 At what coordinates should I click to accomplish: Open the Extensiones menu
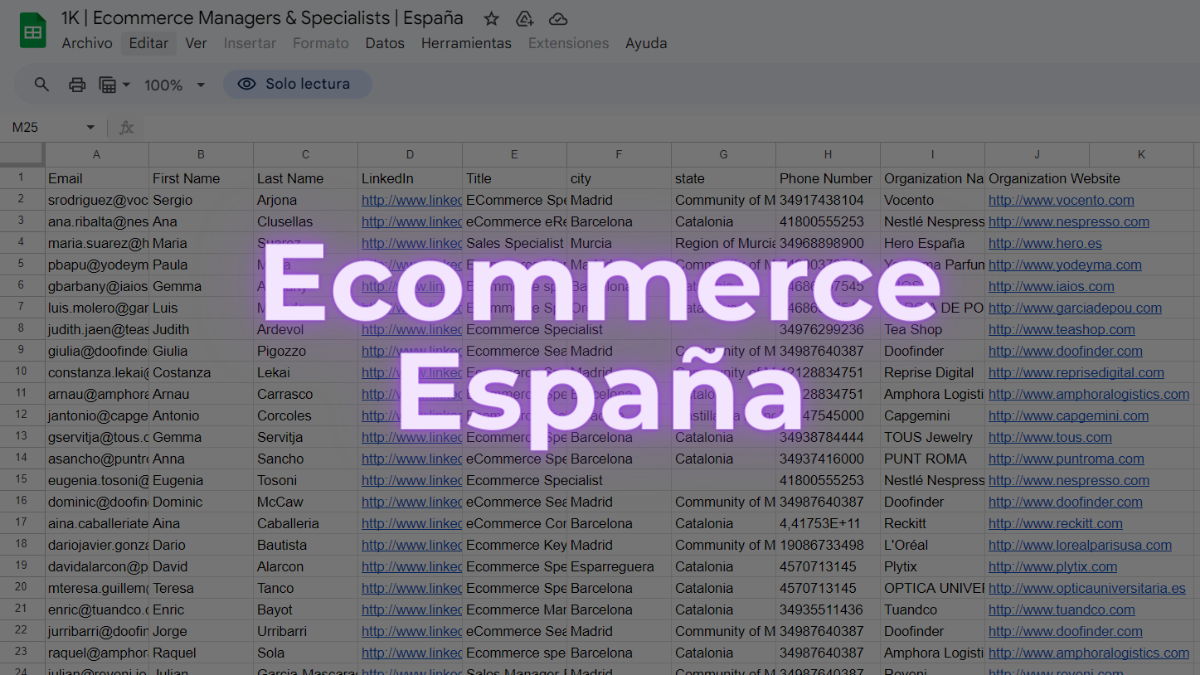[x=568, y=43]
